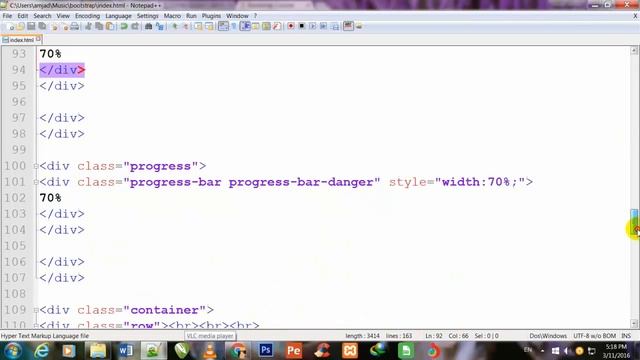Click the Save All toolbar icon

[x=42, y=27]
